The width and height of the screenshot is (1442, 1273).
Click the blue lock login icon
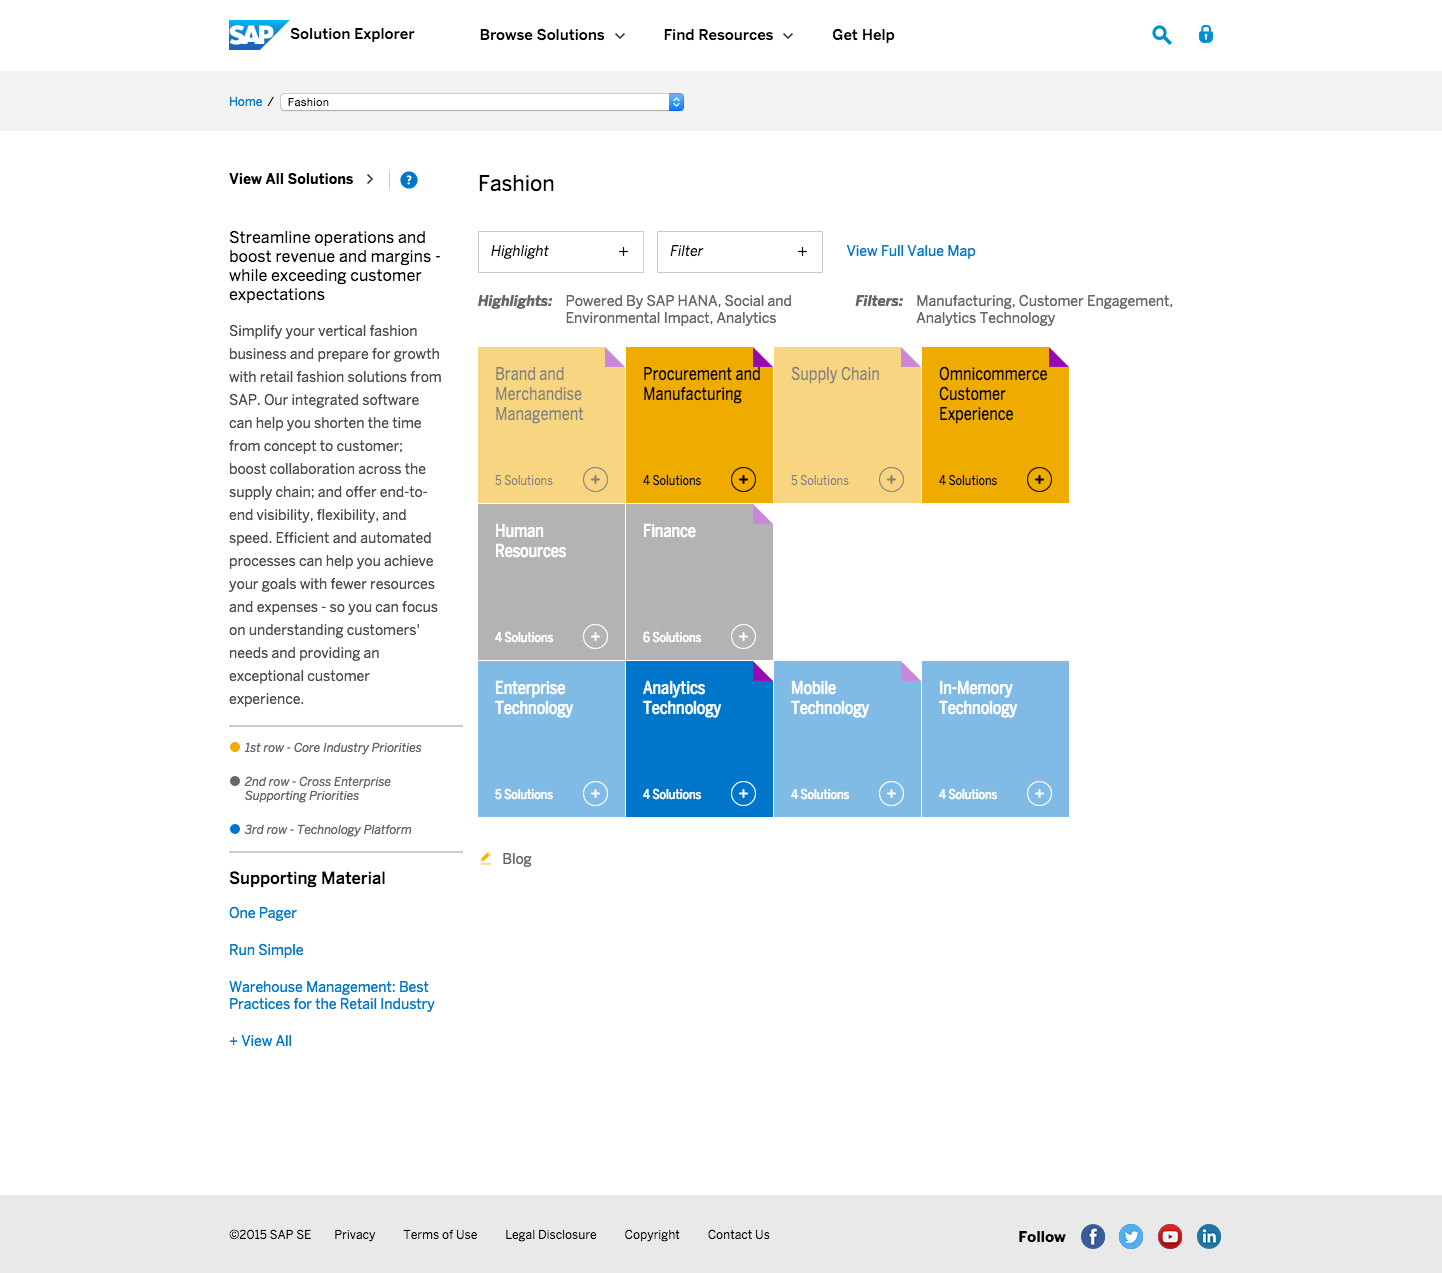(1206, 34)
